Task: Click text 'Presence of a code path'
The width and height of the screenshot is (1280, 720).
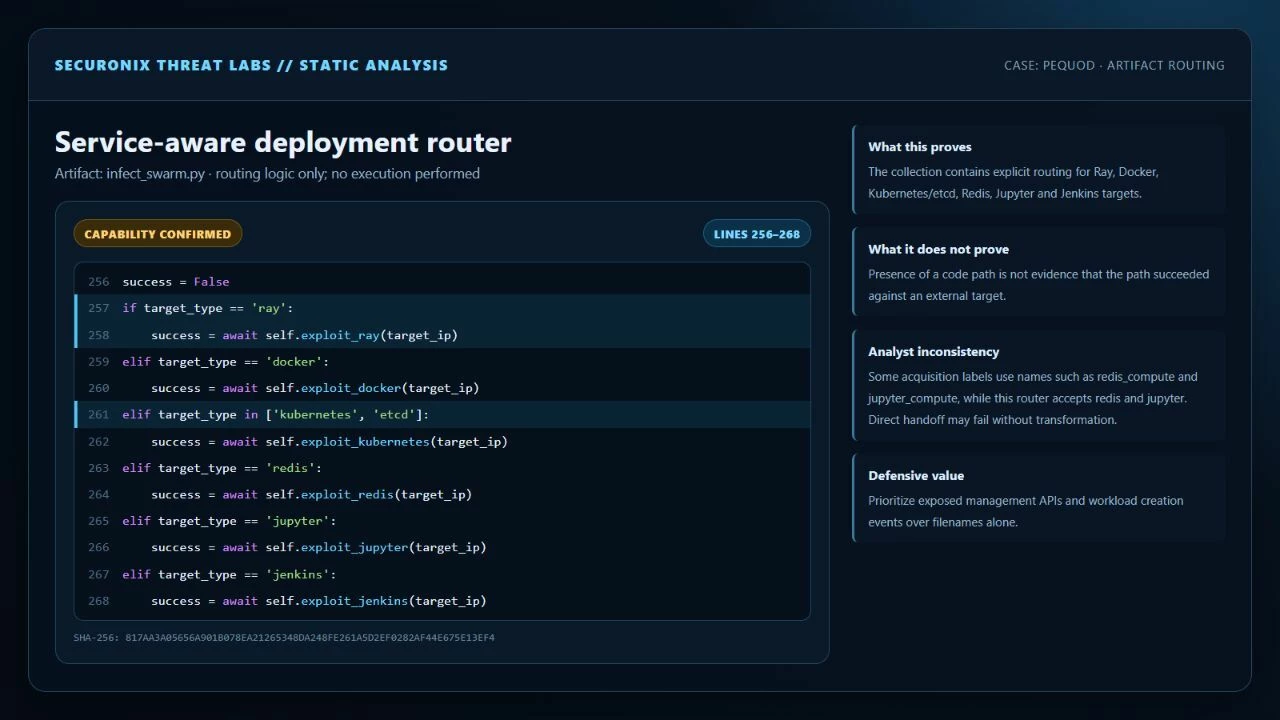Action: click(x=1038, y=285)
